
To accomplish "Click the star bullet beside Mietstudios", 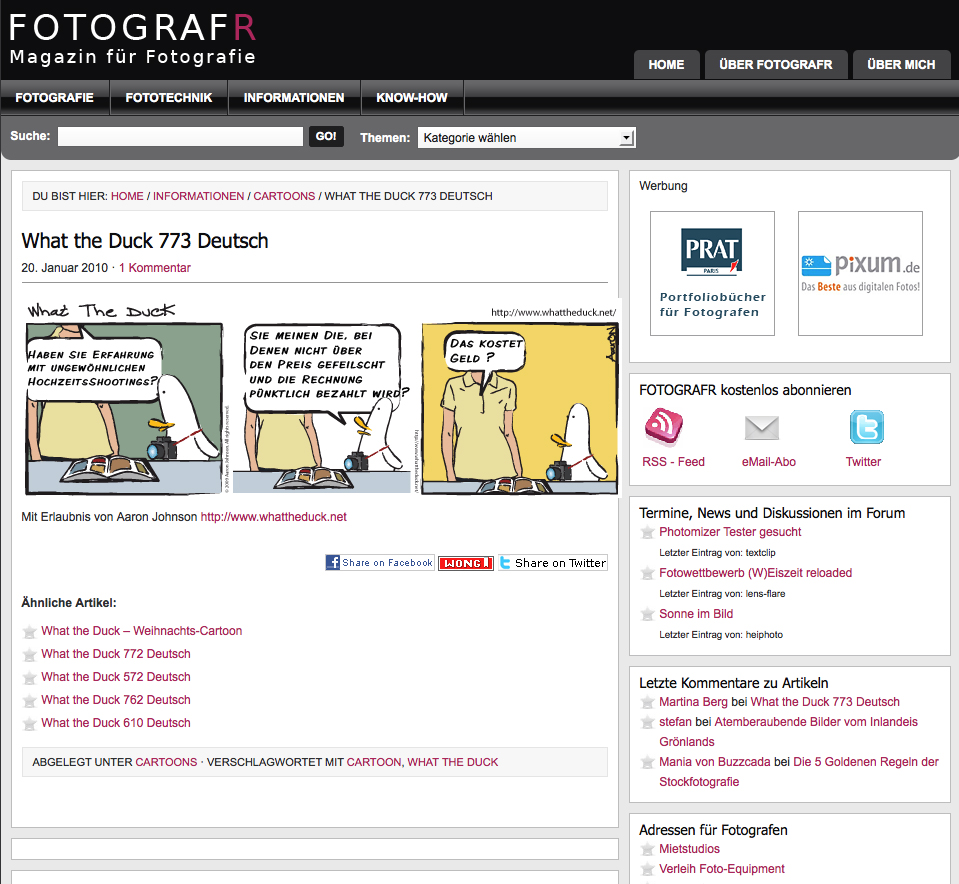I will [x=647, y=850].
